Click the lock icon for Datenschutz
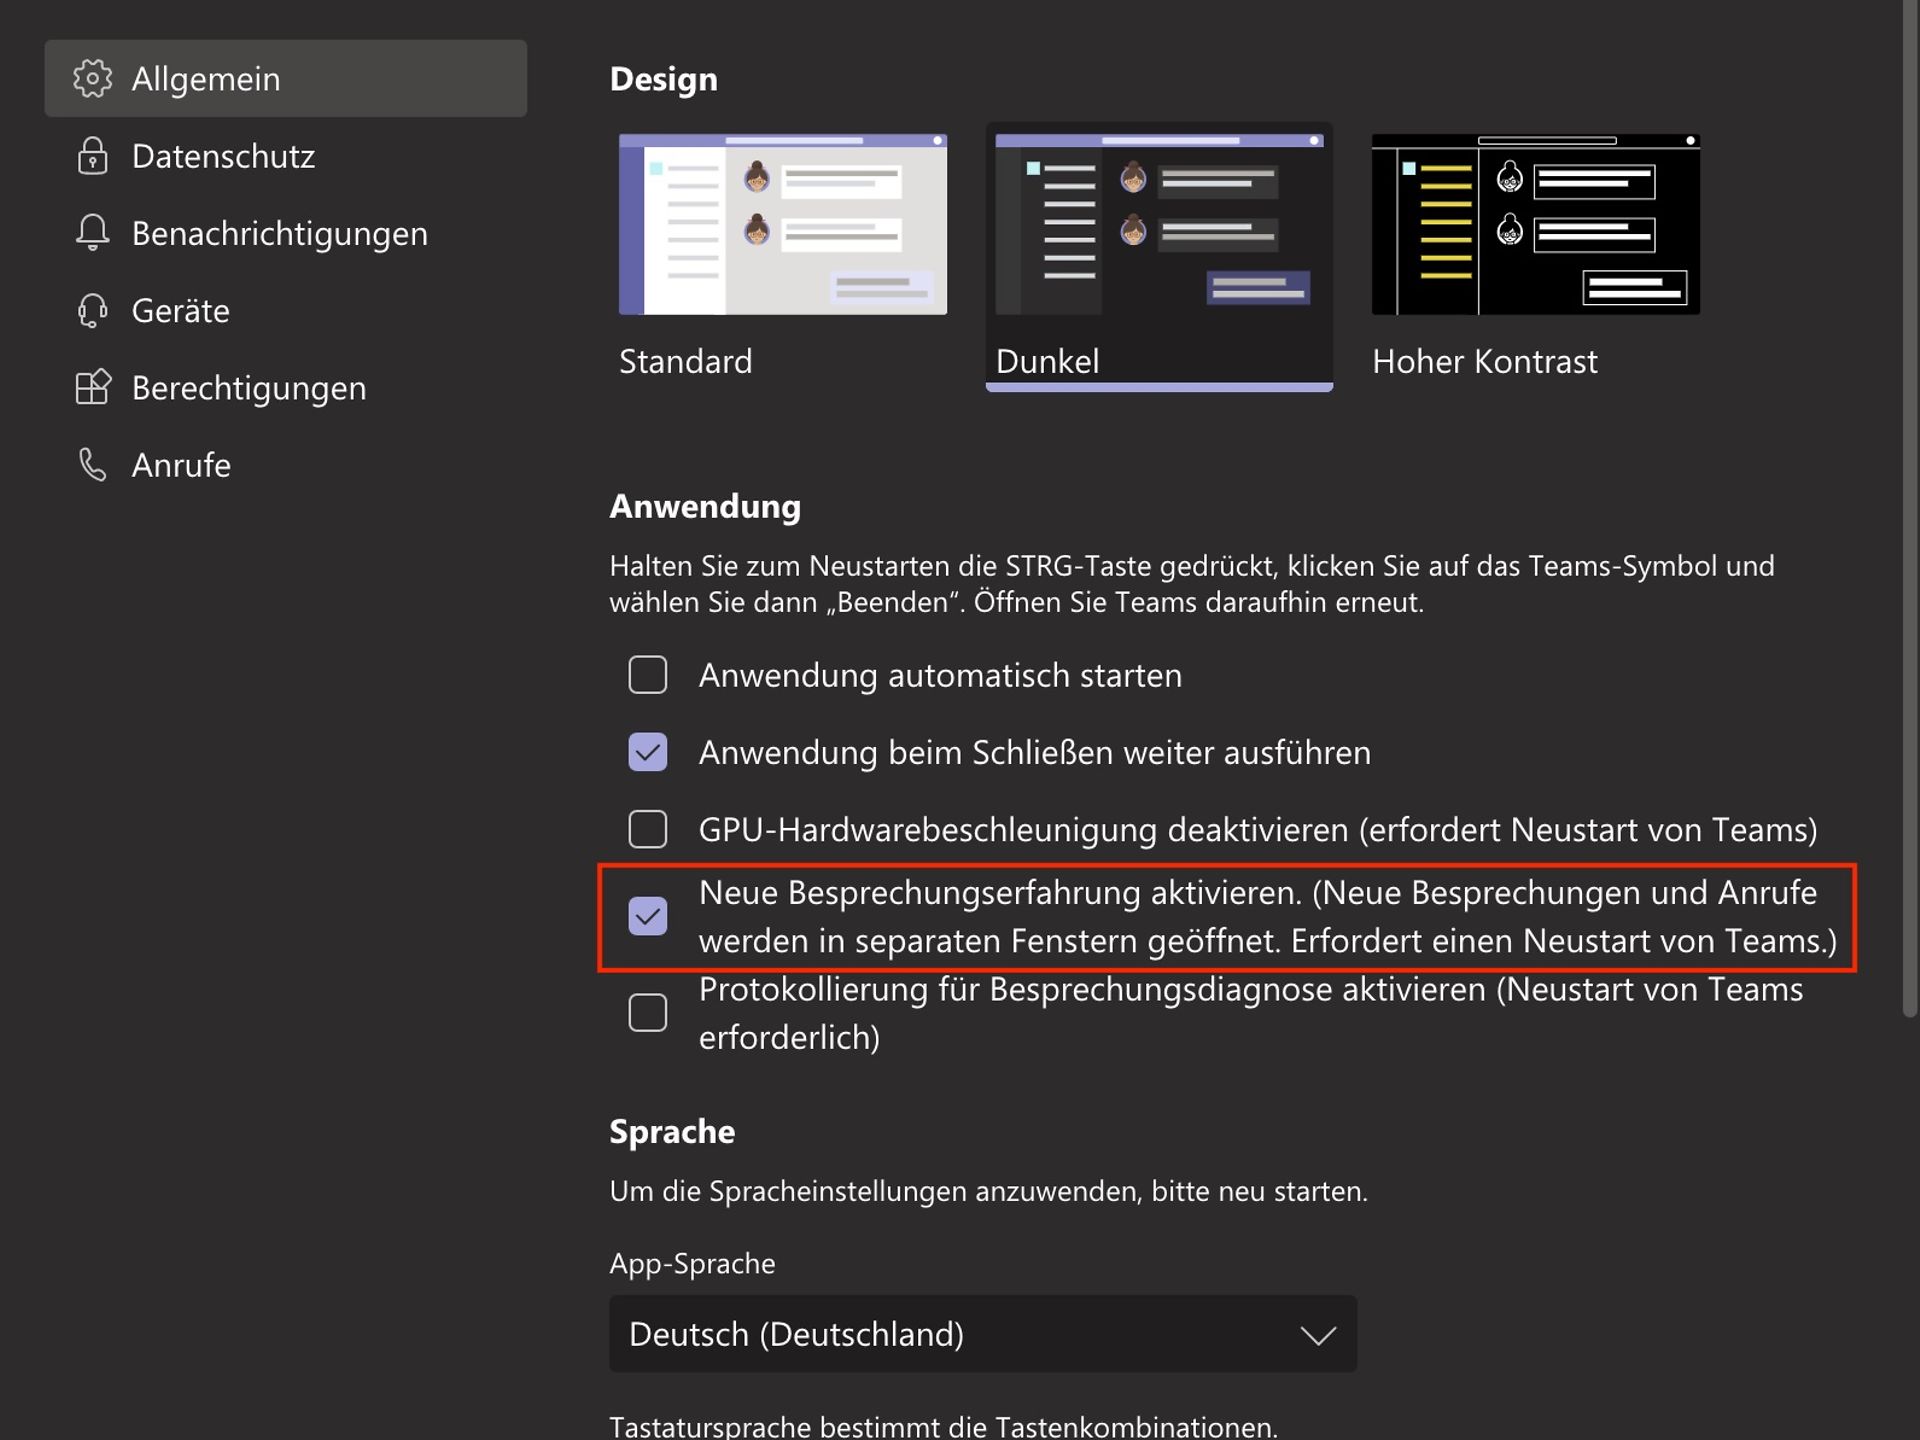Image resolution: width=1920 pixels, height=1440 pixels. tap(92, 156)
